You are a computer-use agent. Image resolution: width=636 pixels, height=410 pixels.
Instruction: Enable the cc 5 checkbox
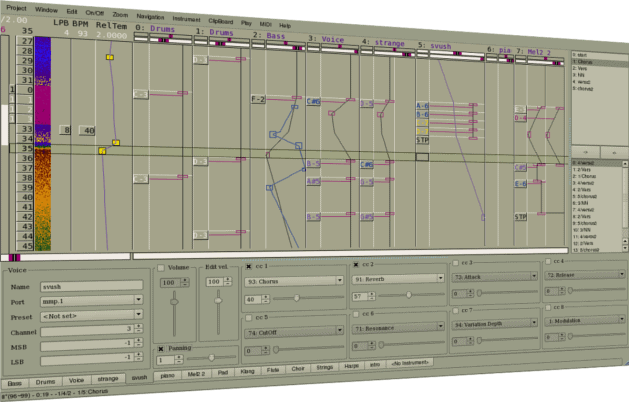click(x=249, y=318)
